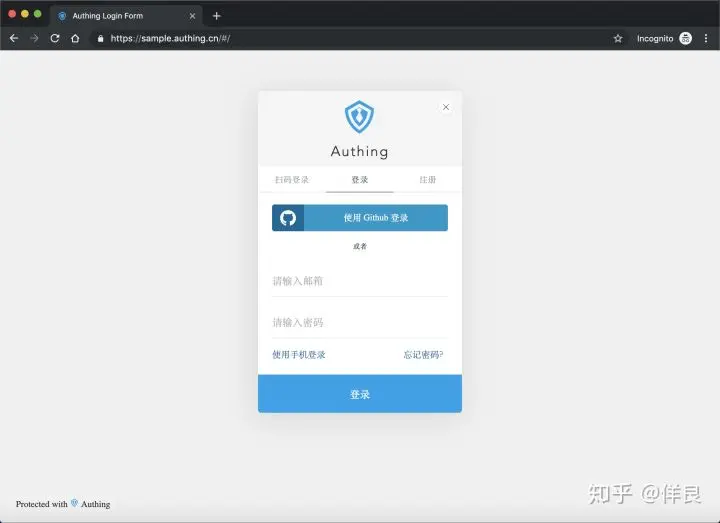The height and width of the screenshot is (523, 720).
Task: Click the browser back arrow
Action: point(14,39)
